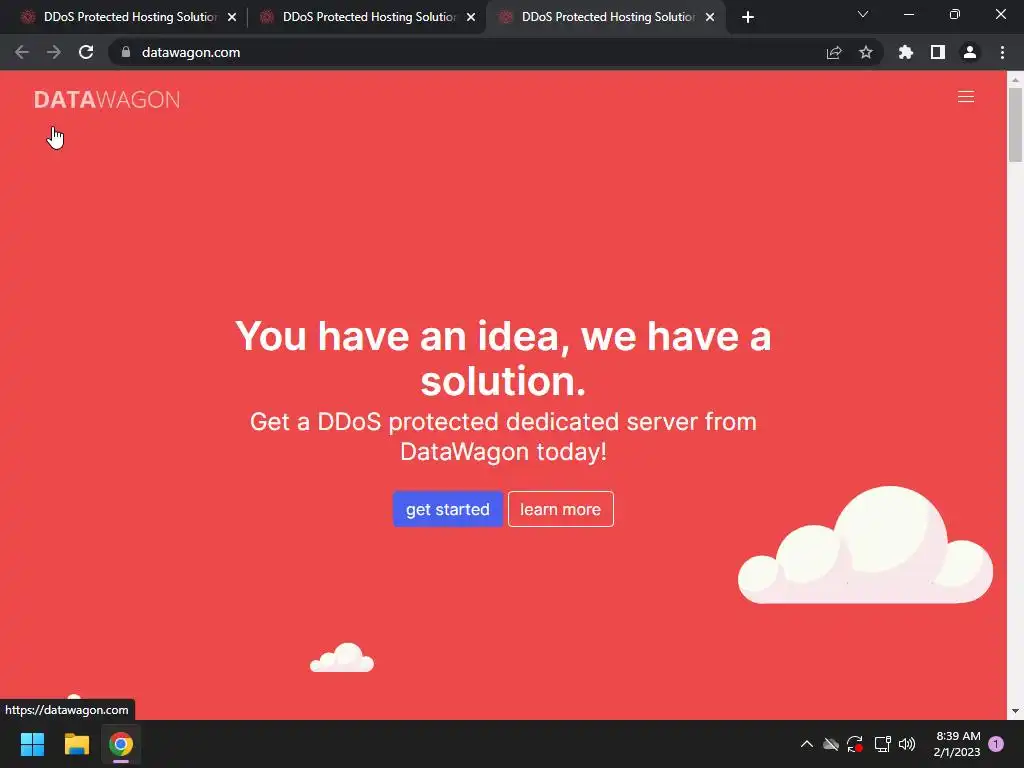The image size is (1024, 768).
Task: Open the notification badge showing 1
Action: [x=996, y=744]
